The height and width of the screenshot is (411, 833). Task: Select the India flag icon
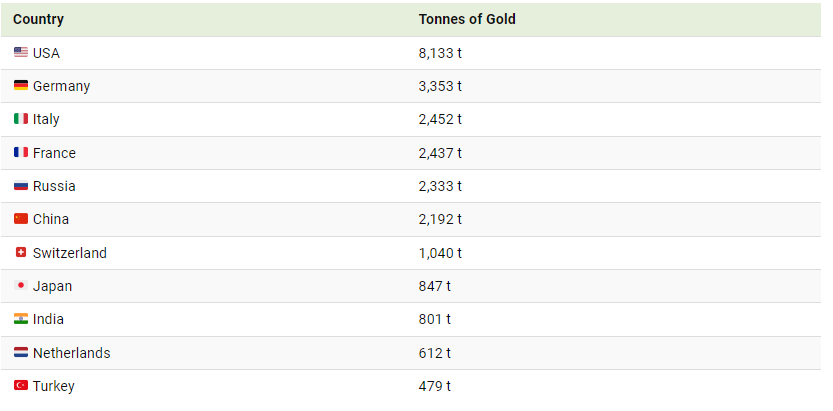(x=21, y=319)
